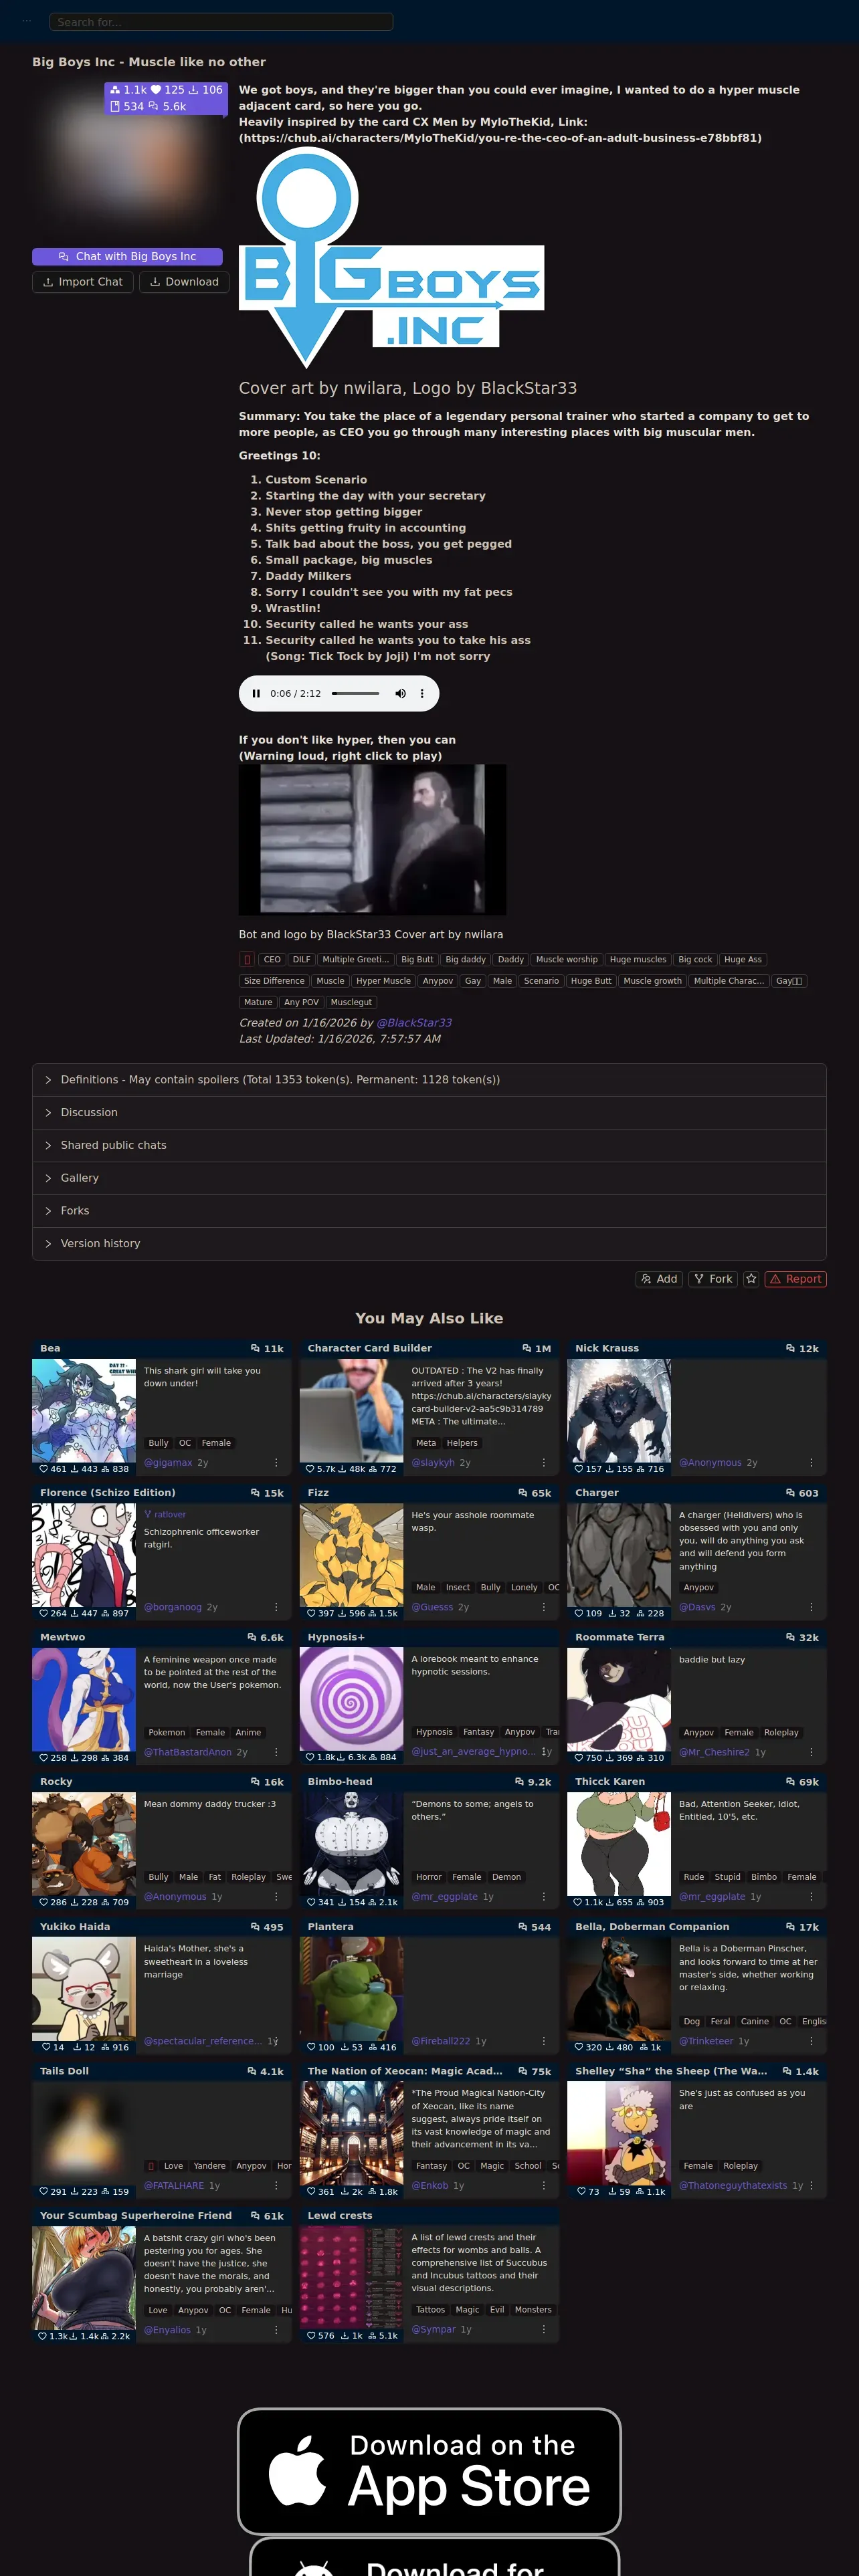
Task: Select the Hyper Muscle tag
Action: (383, 981)
